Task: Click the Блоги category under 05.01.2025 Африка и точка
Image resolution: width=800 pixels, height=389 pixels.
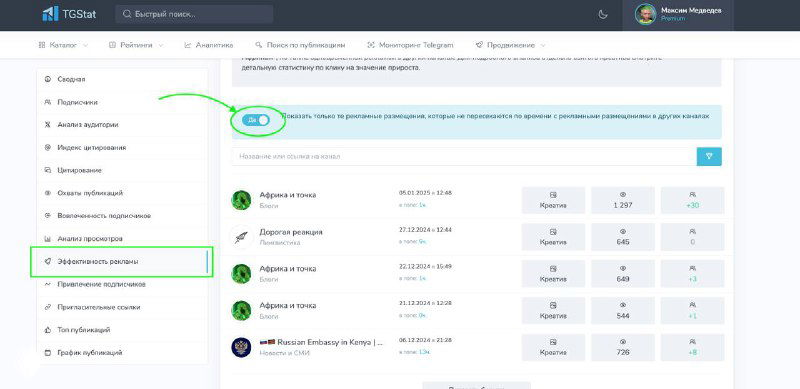Action: (x=269, y=206)
